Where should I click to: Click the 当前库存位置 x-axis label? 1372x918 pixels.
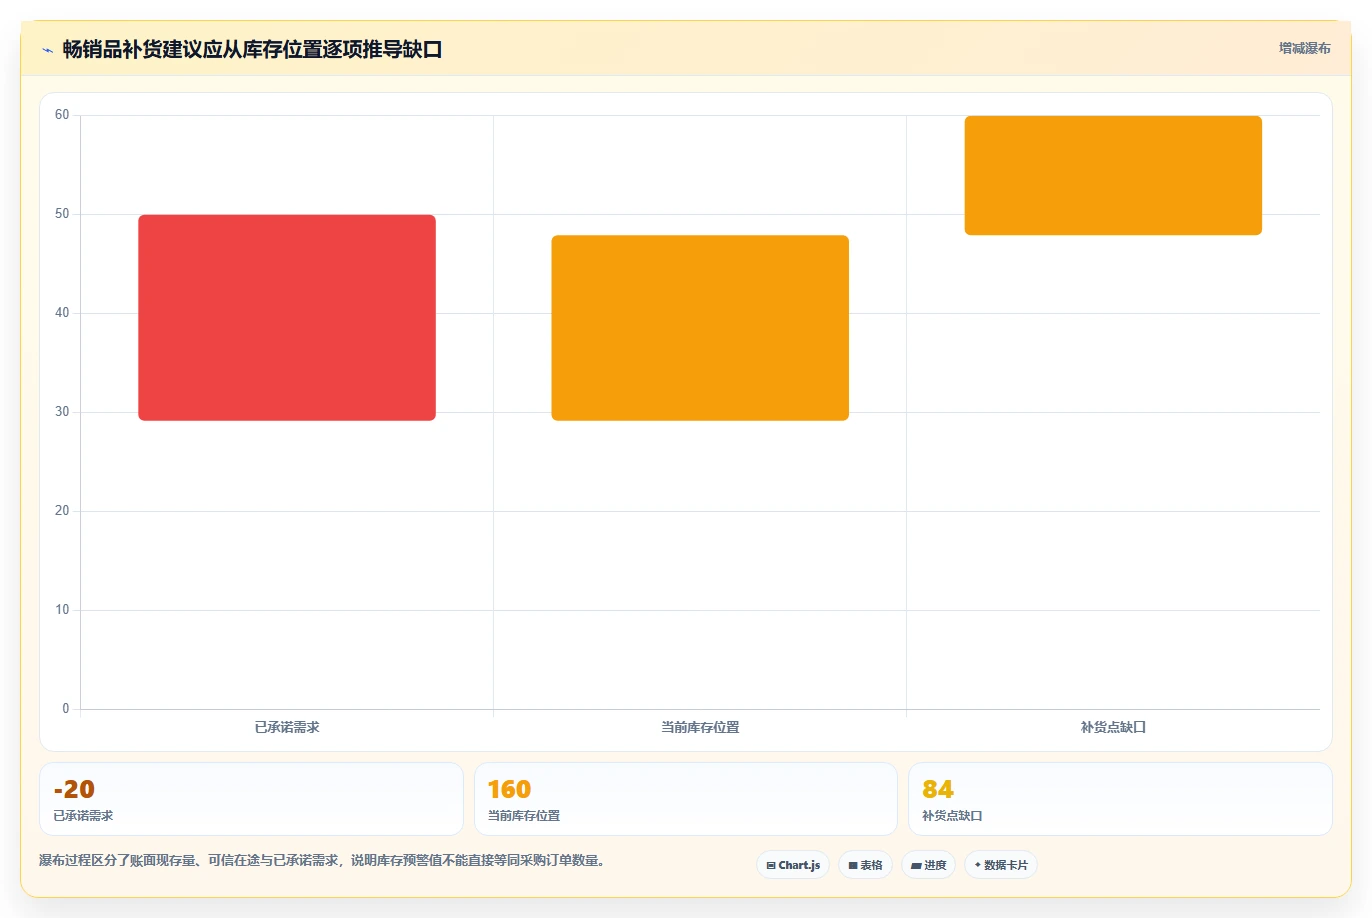700,727
